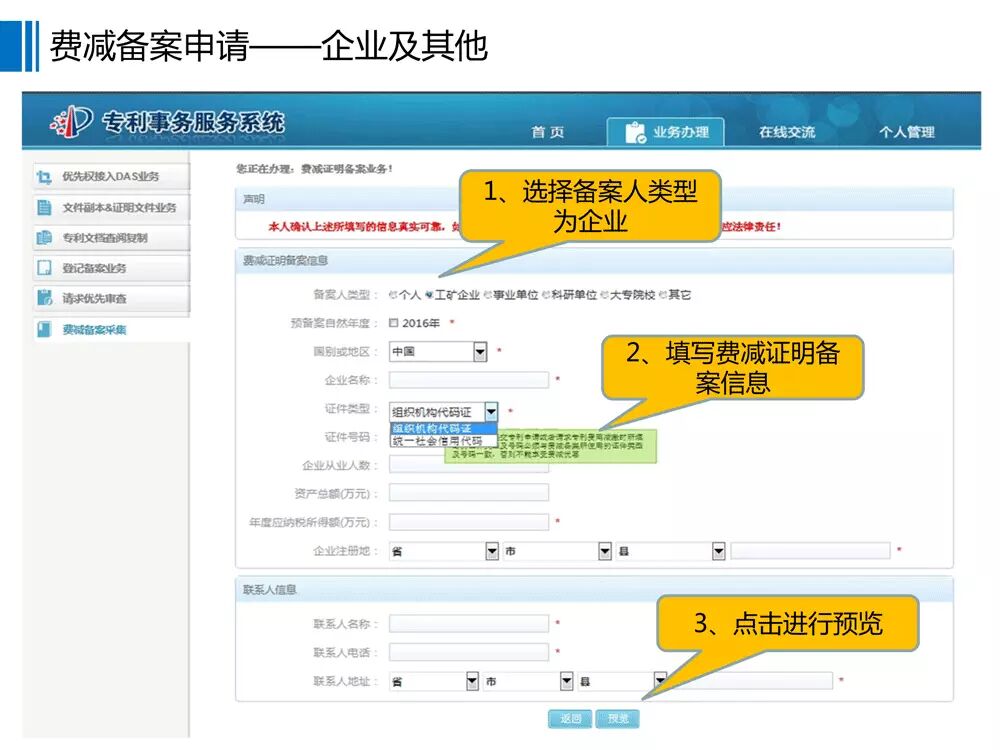Click the 资产总额(万元) input field

[x=469, y=493]
